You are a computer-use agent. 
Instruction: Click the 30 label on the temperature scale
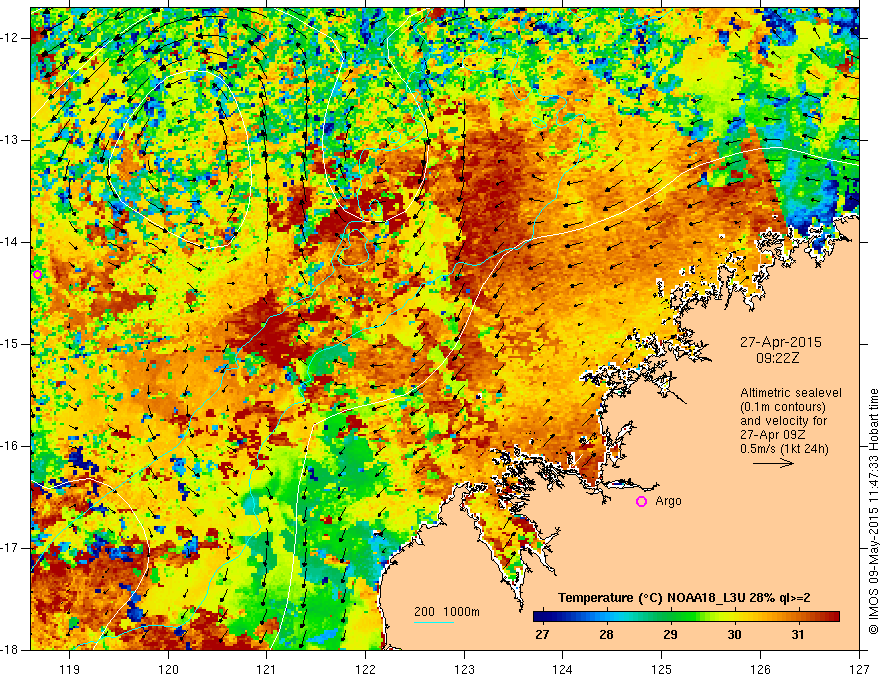(x=734, y=635)
